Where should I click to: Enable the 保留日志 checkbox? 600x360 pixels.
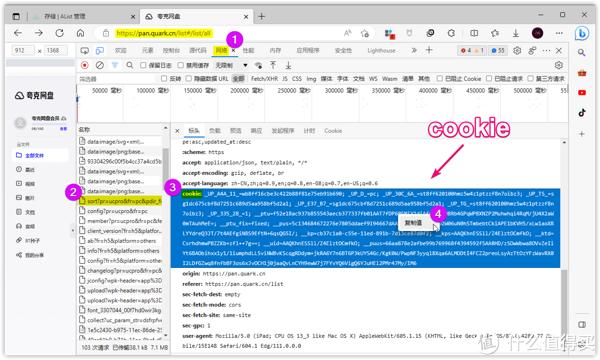click(143, 65)
